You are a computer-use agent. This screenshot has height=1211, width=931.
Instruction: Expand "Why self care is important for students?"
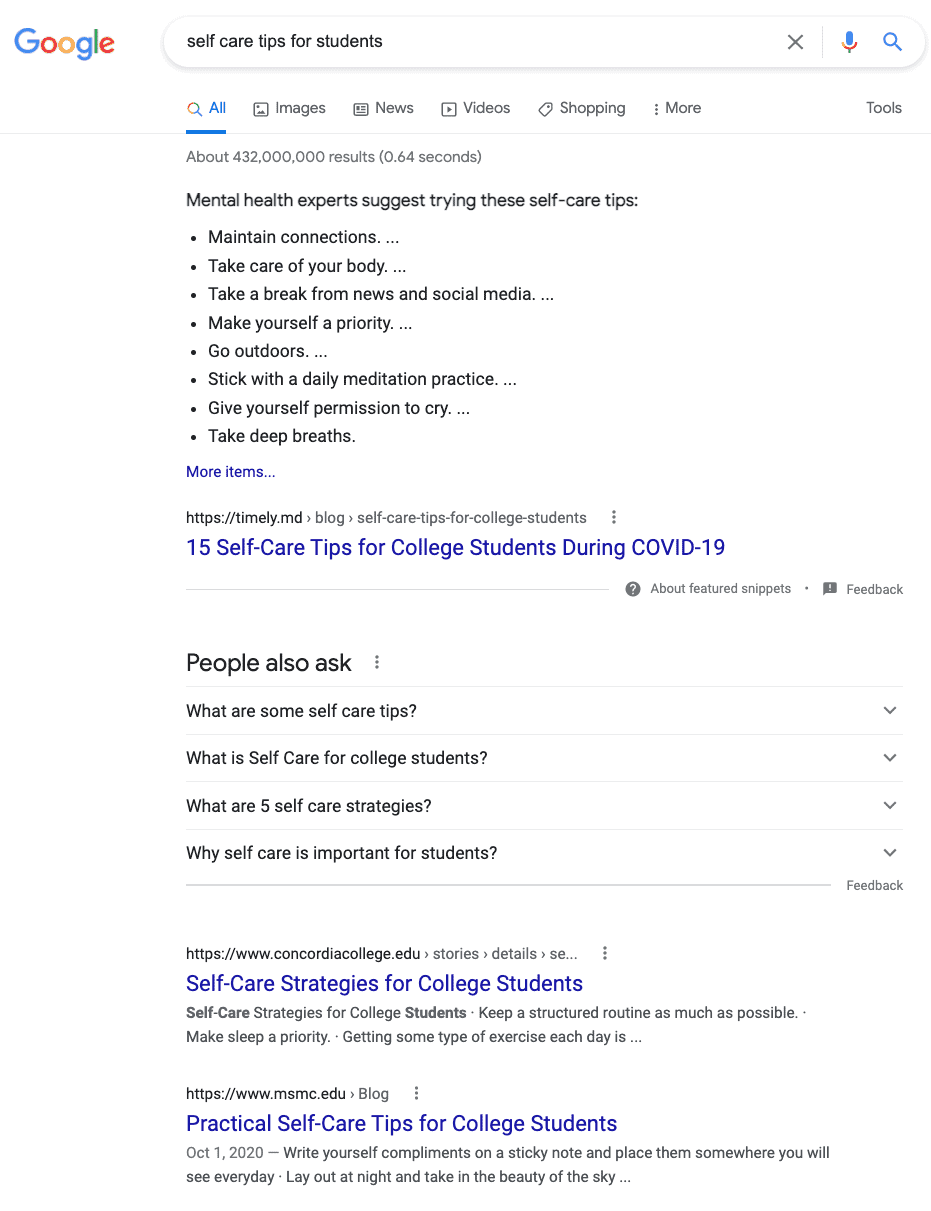(544, 853)
